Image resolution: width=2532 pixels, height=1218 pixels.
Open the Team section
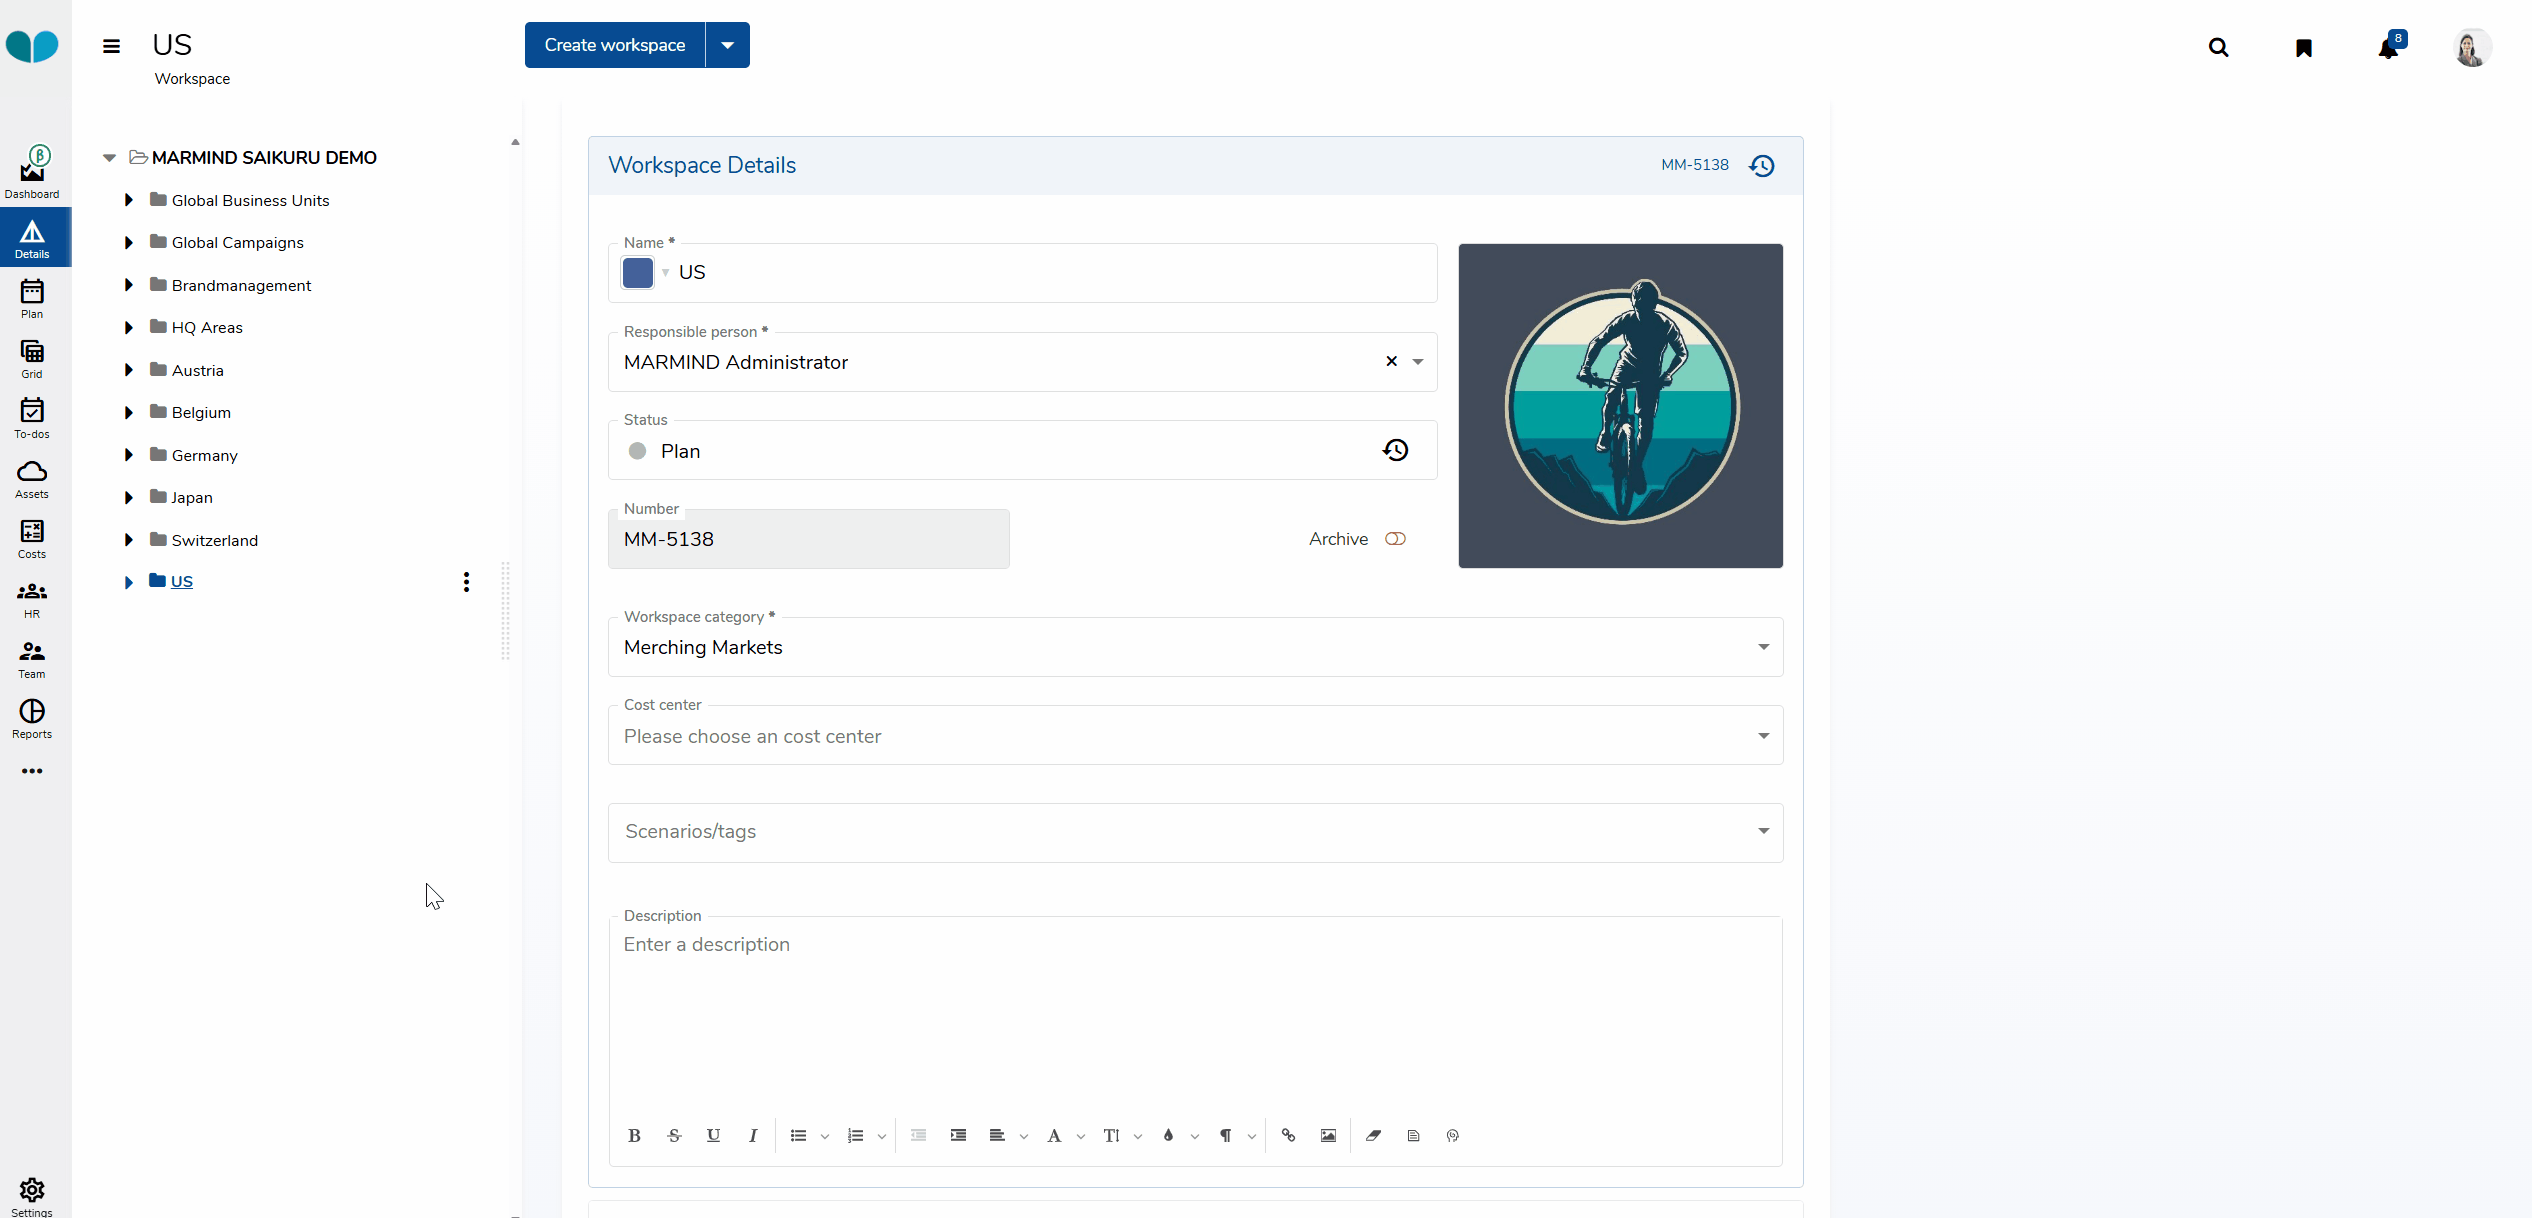pos(31,659)
